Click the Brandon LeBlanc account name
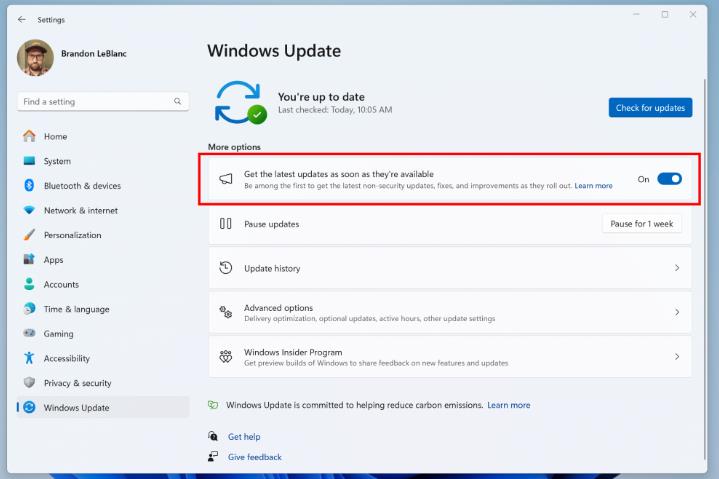This screenshot has height=479, width=719. tap(94, 54)
